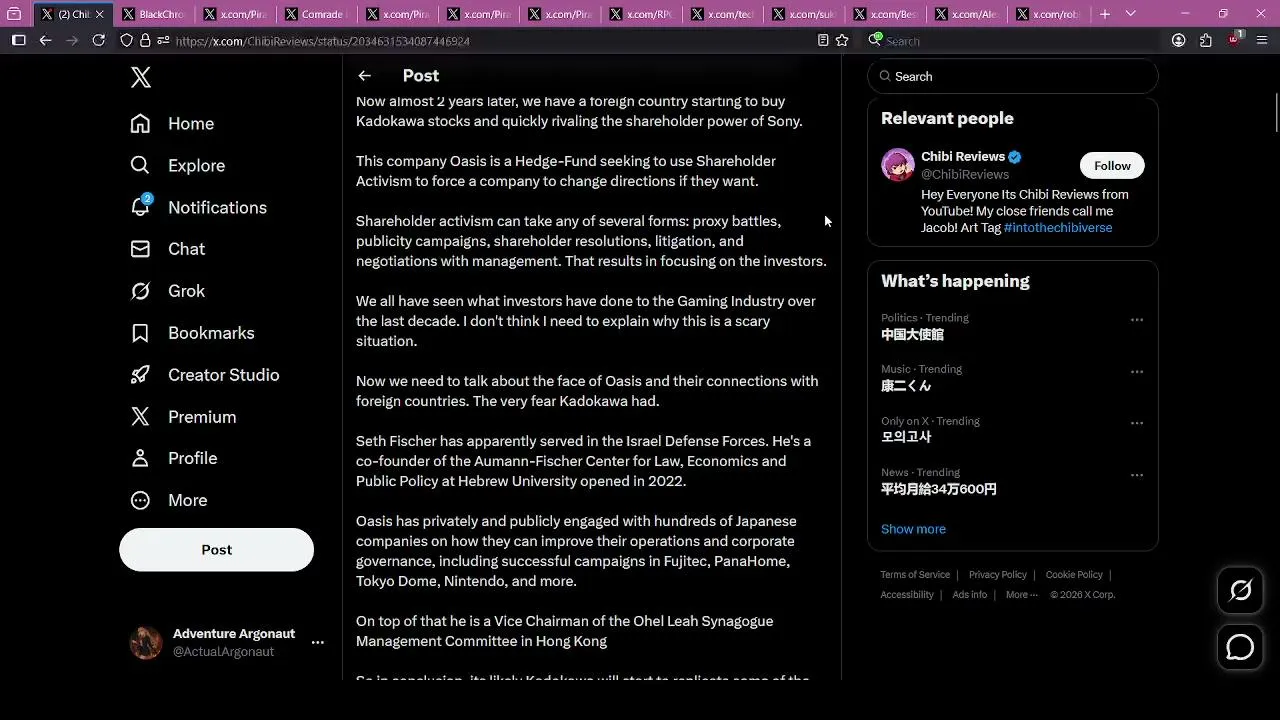
Task: Switch to the BlackChro browser tab
Action: pyautogui.click(x=153, y=14)
